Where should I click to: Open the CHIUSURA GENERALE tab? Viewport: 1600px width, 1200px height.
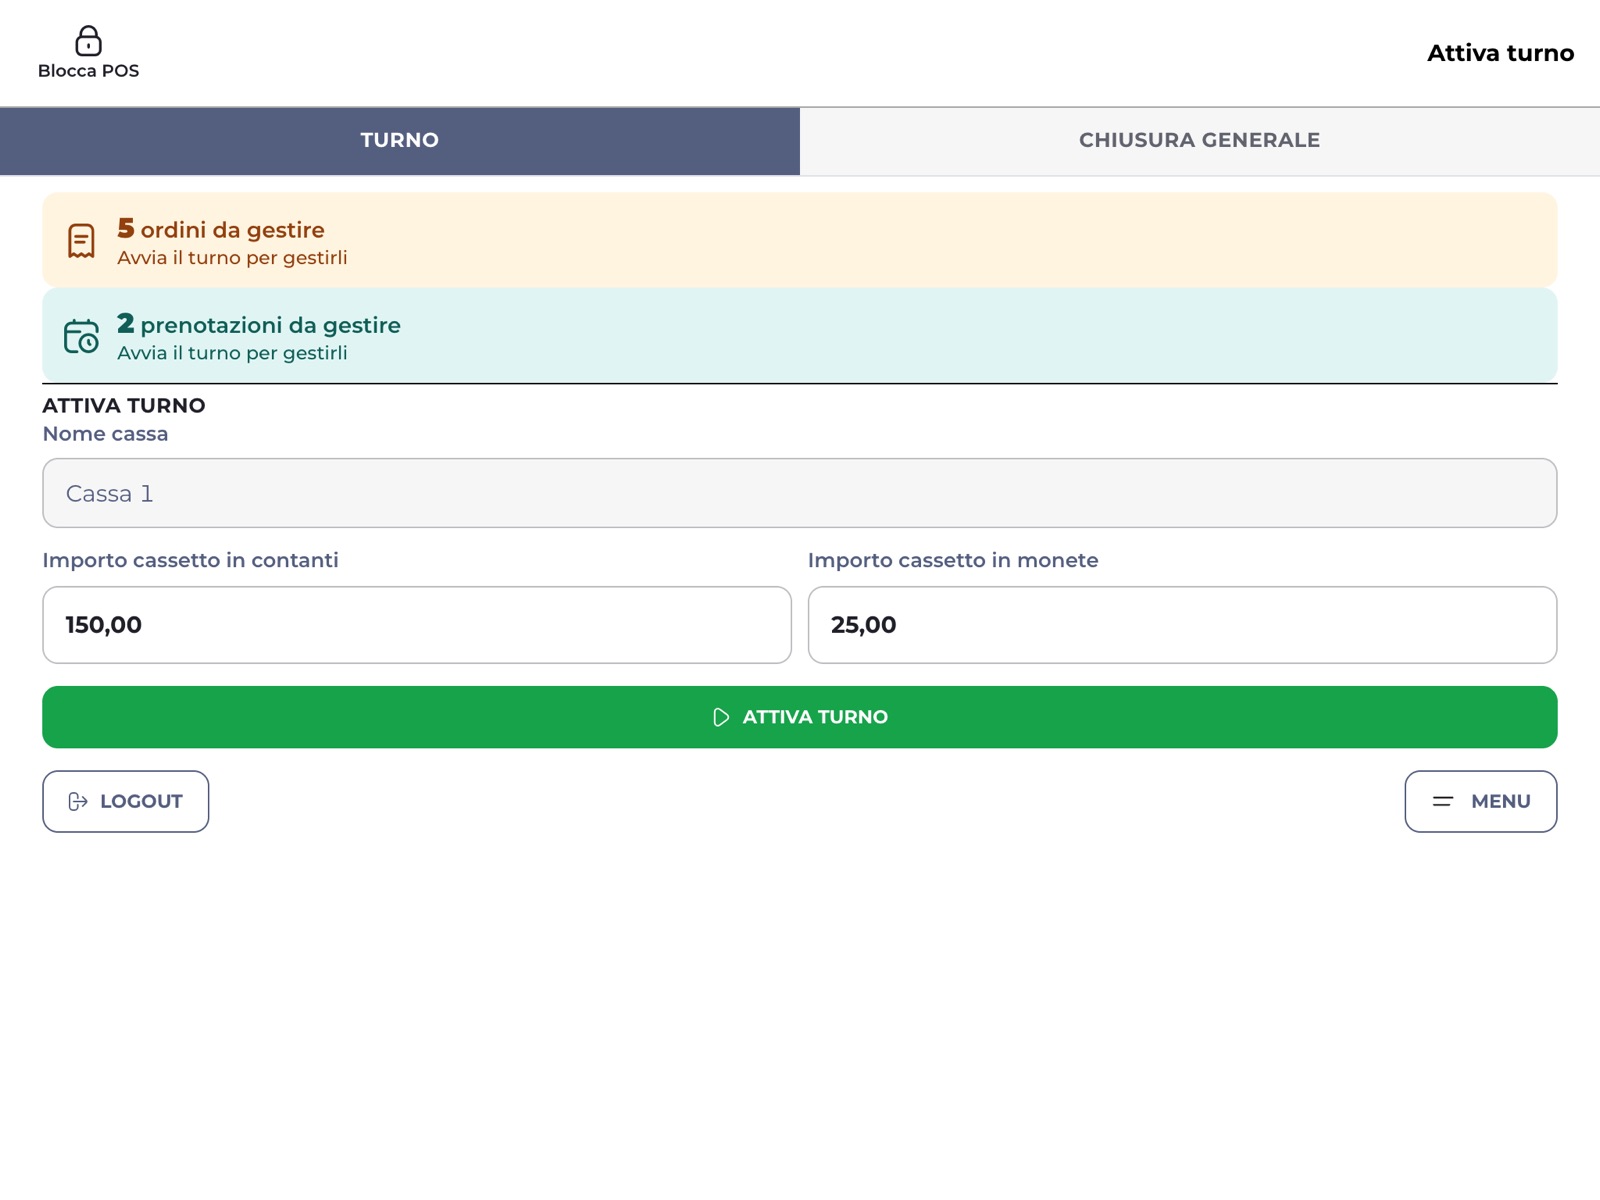1200,141
